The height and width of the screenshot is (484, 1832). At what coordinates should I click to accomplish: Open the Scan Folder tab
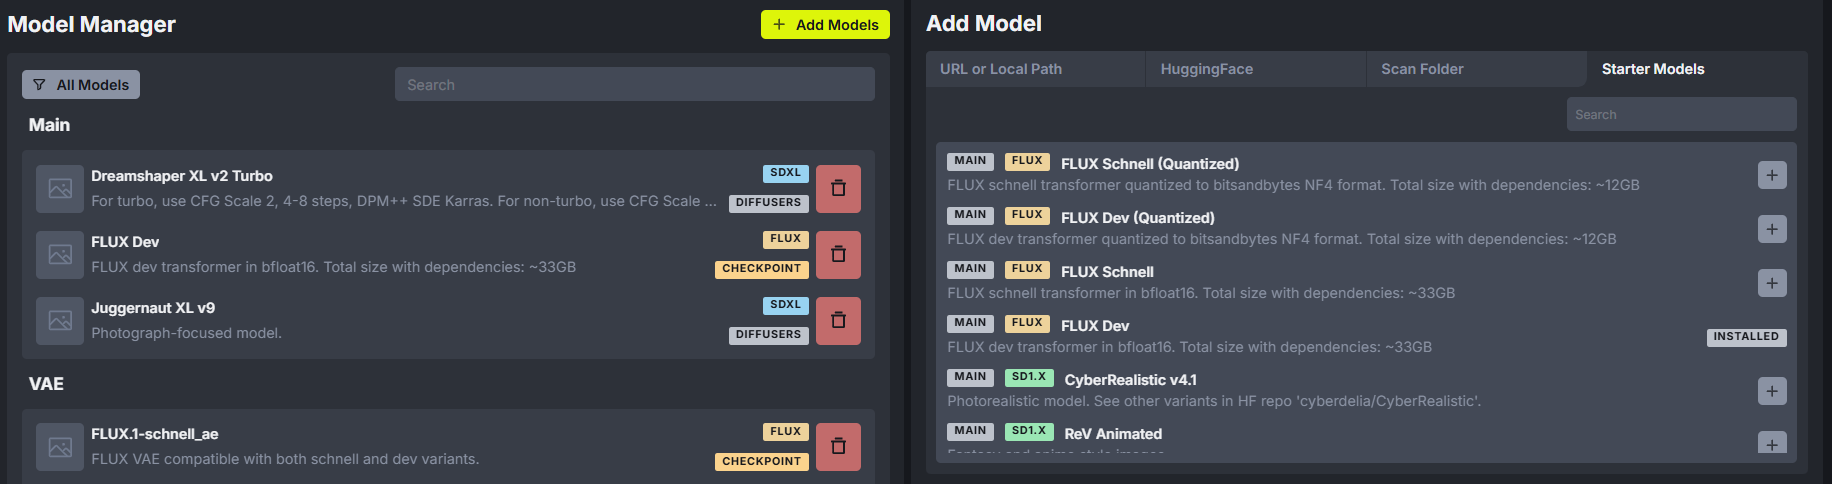pyautogui.click(x=1476, y=69)
